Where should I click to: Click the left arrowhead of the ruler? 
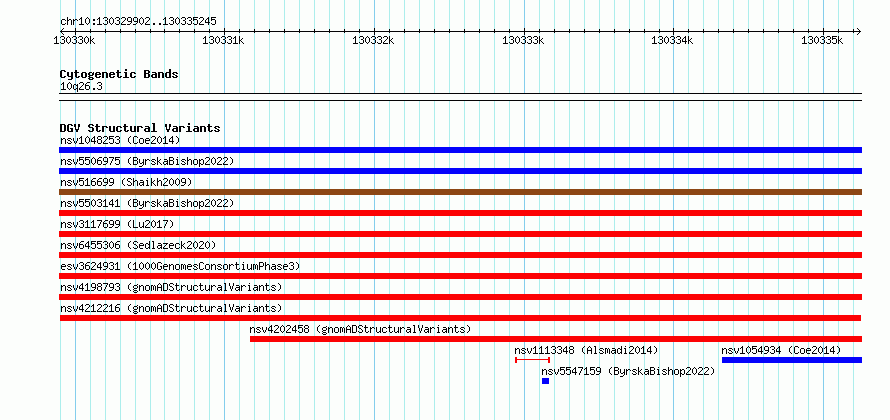click(63, 31)
